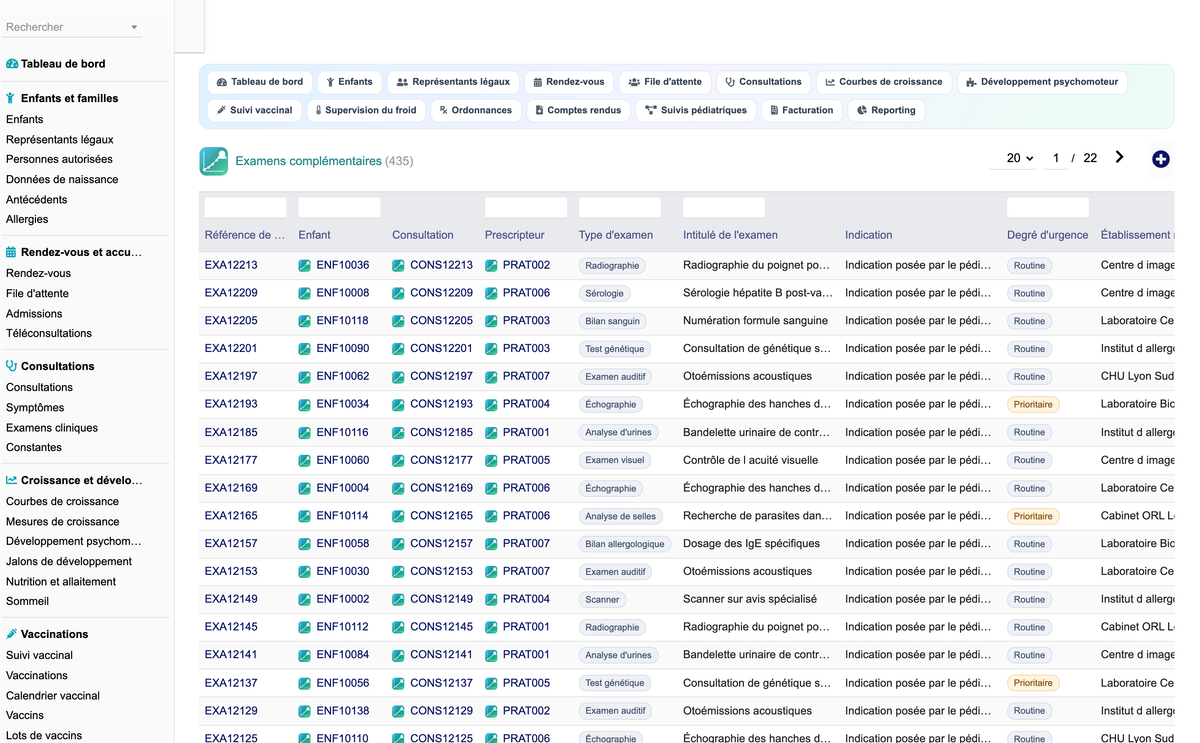Click the add new record plus icon
The image size is (1200, 743).
pyautogui.click(x=1160, y=159)
